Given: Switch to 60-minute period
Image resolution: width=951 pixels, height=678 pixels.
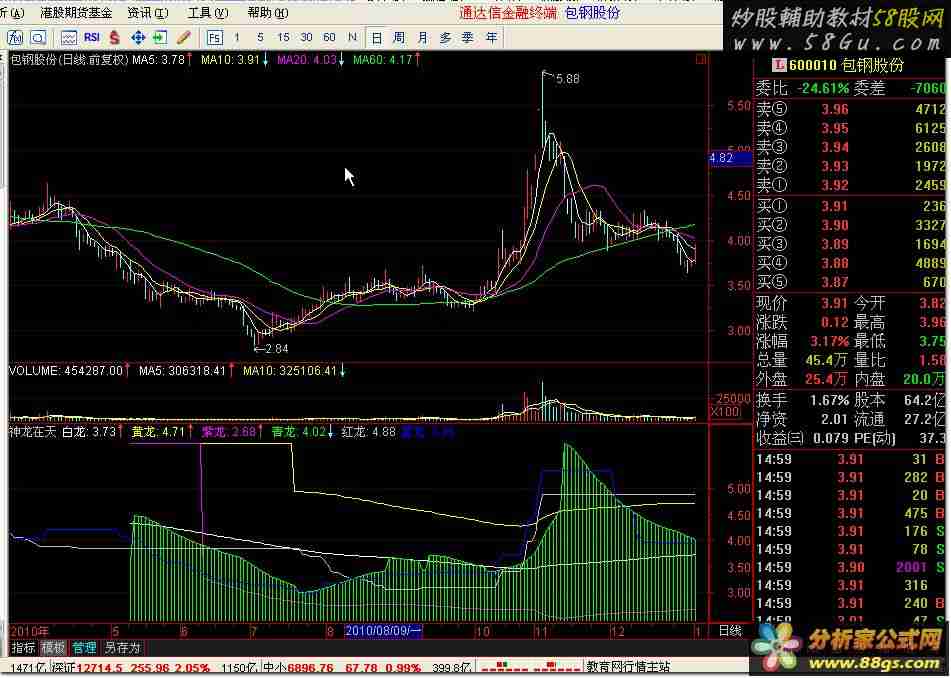Looking at the screenshot, I should point(329,38).
